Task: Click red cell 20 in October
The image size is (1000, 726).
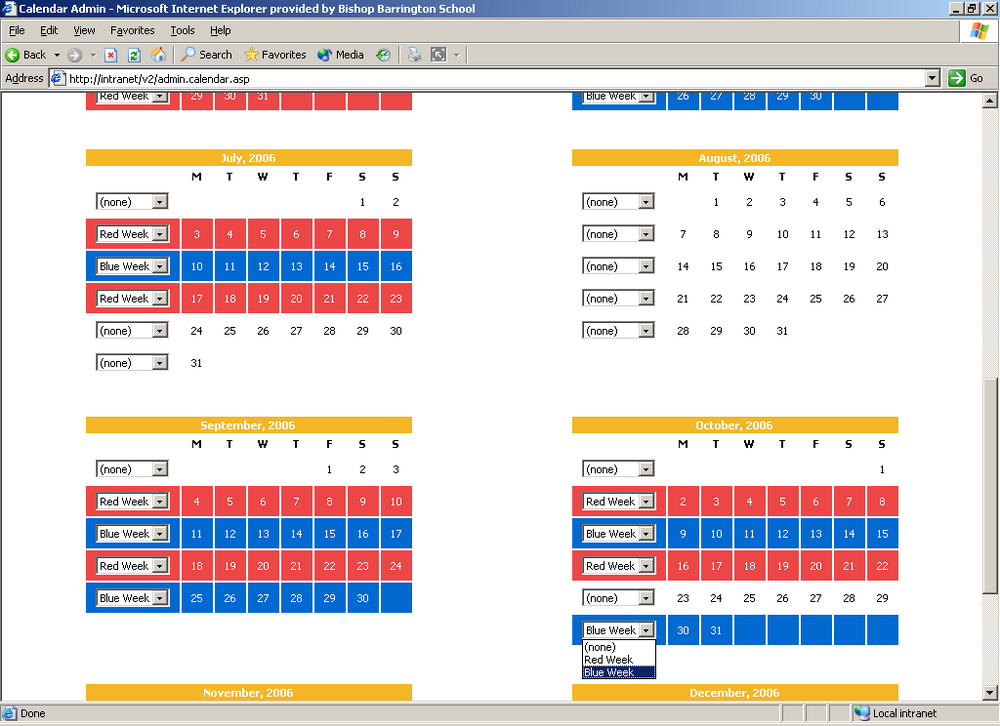Action: (x=816, y=566)
